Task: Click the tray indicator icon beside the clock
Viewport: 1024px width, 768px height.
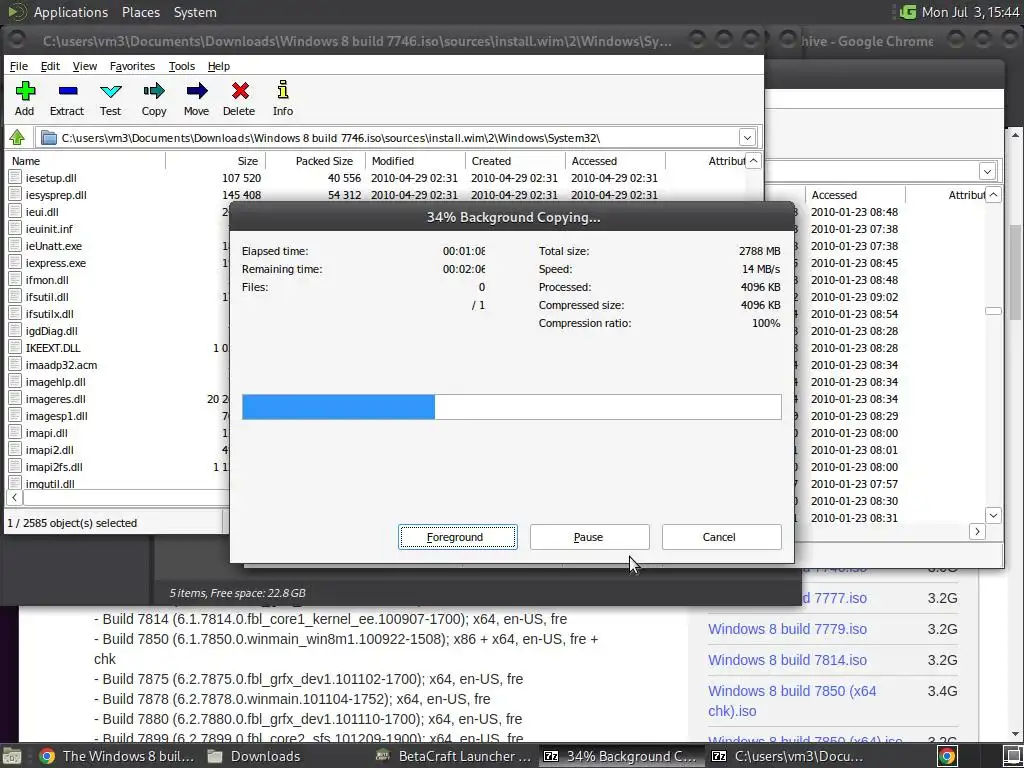Action: pyautogui.click(x=908, y=12)
